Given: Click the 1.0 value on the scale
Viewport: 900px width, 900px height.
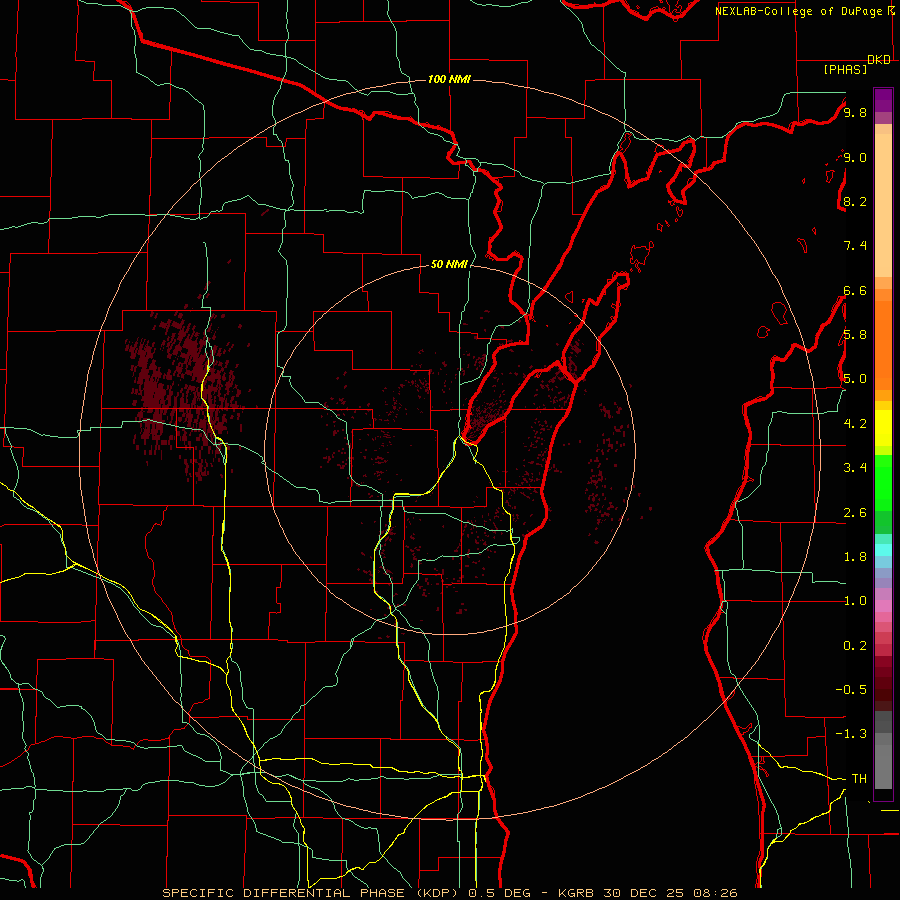Looking at the screenshot, I should (855, 601).
